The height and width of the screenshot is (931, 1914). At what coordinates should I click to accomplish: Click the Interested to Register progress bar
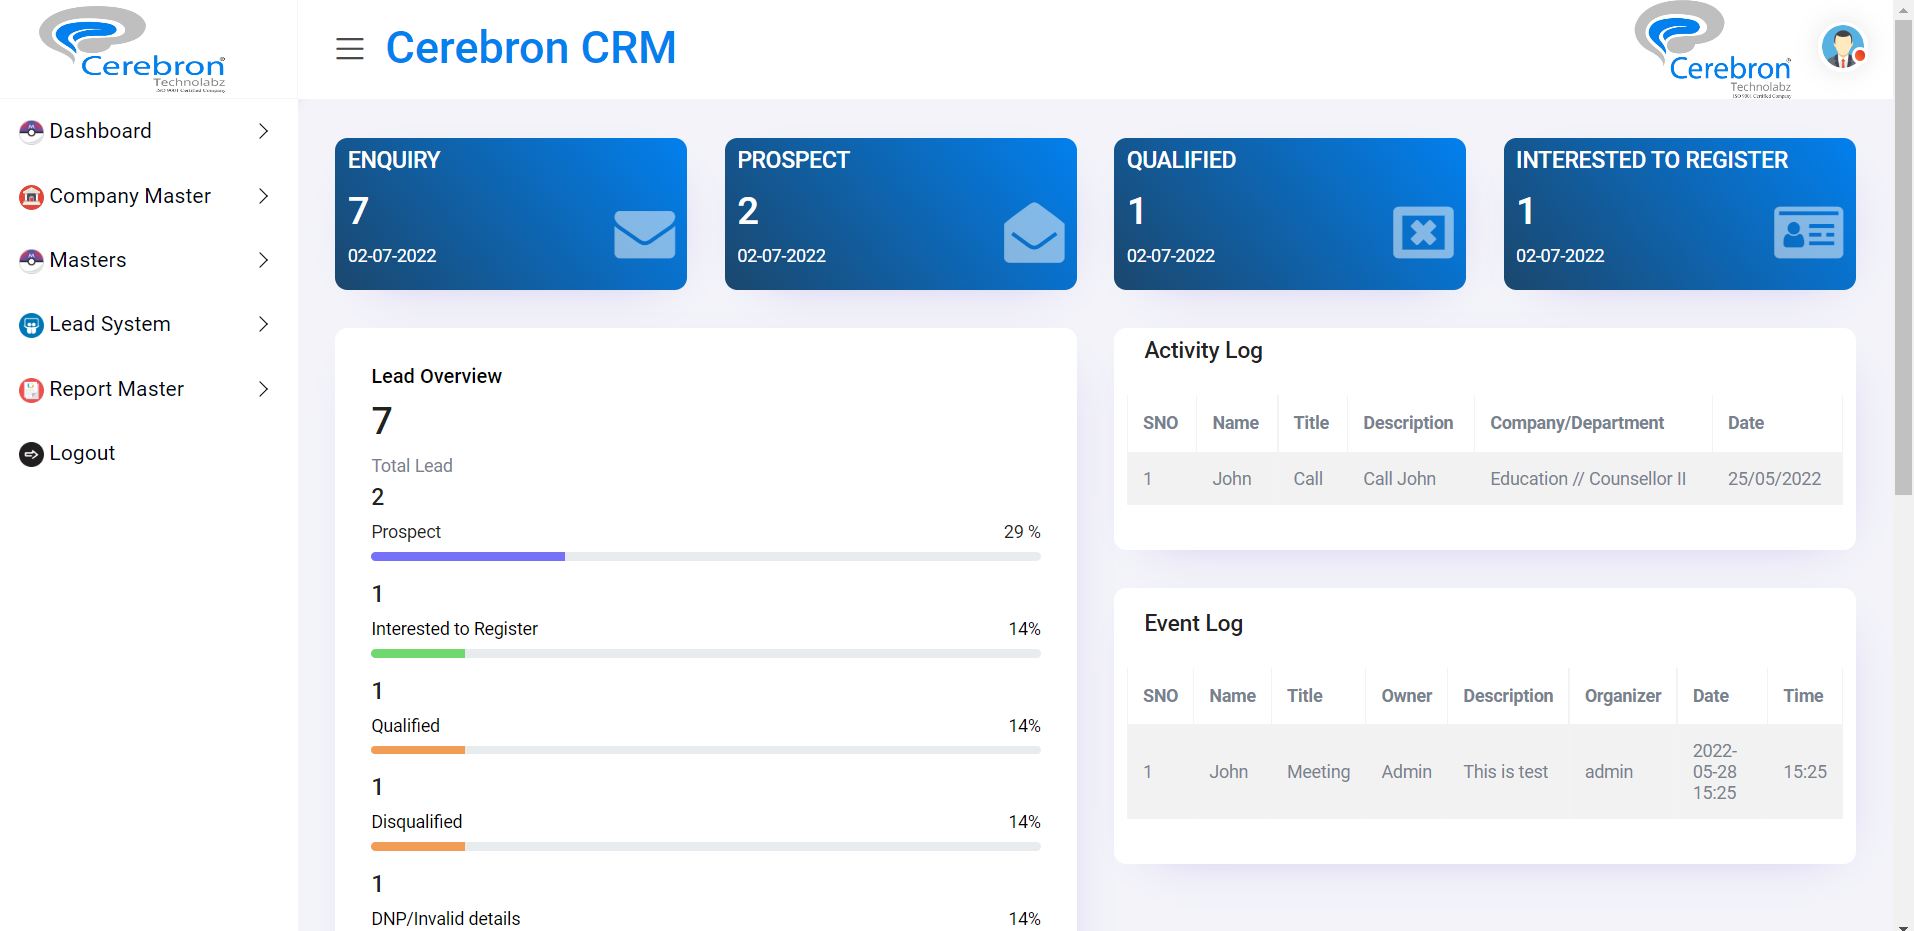[x=706, y=654]
